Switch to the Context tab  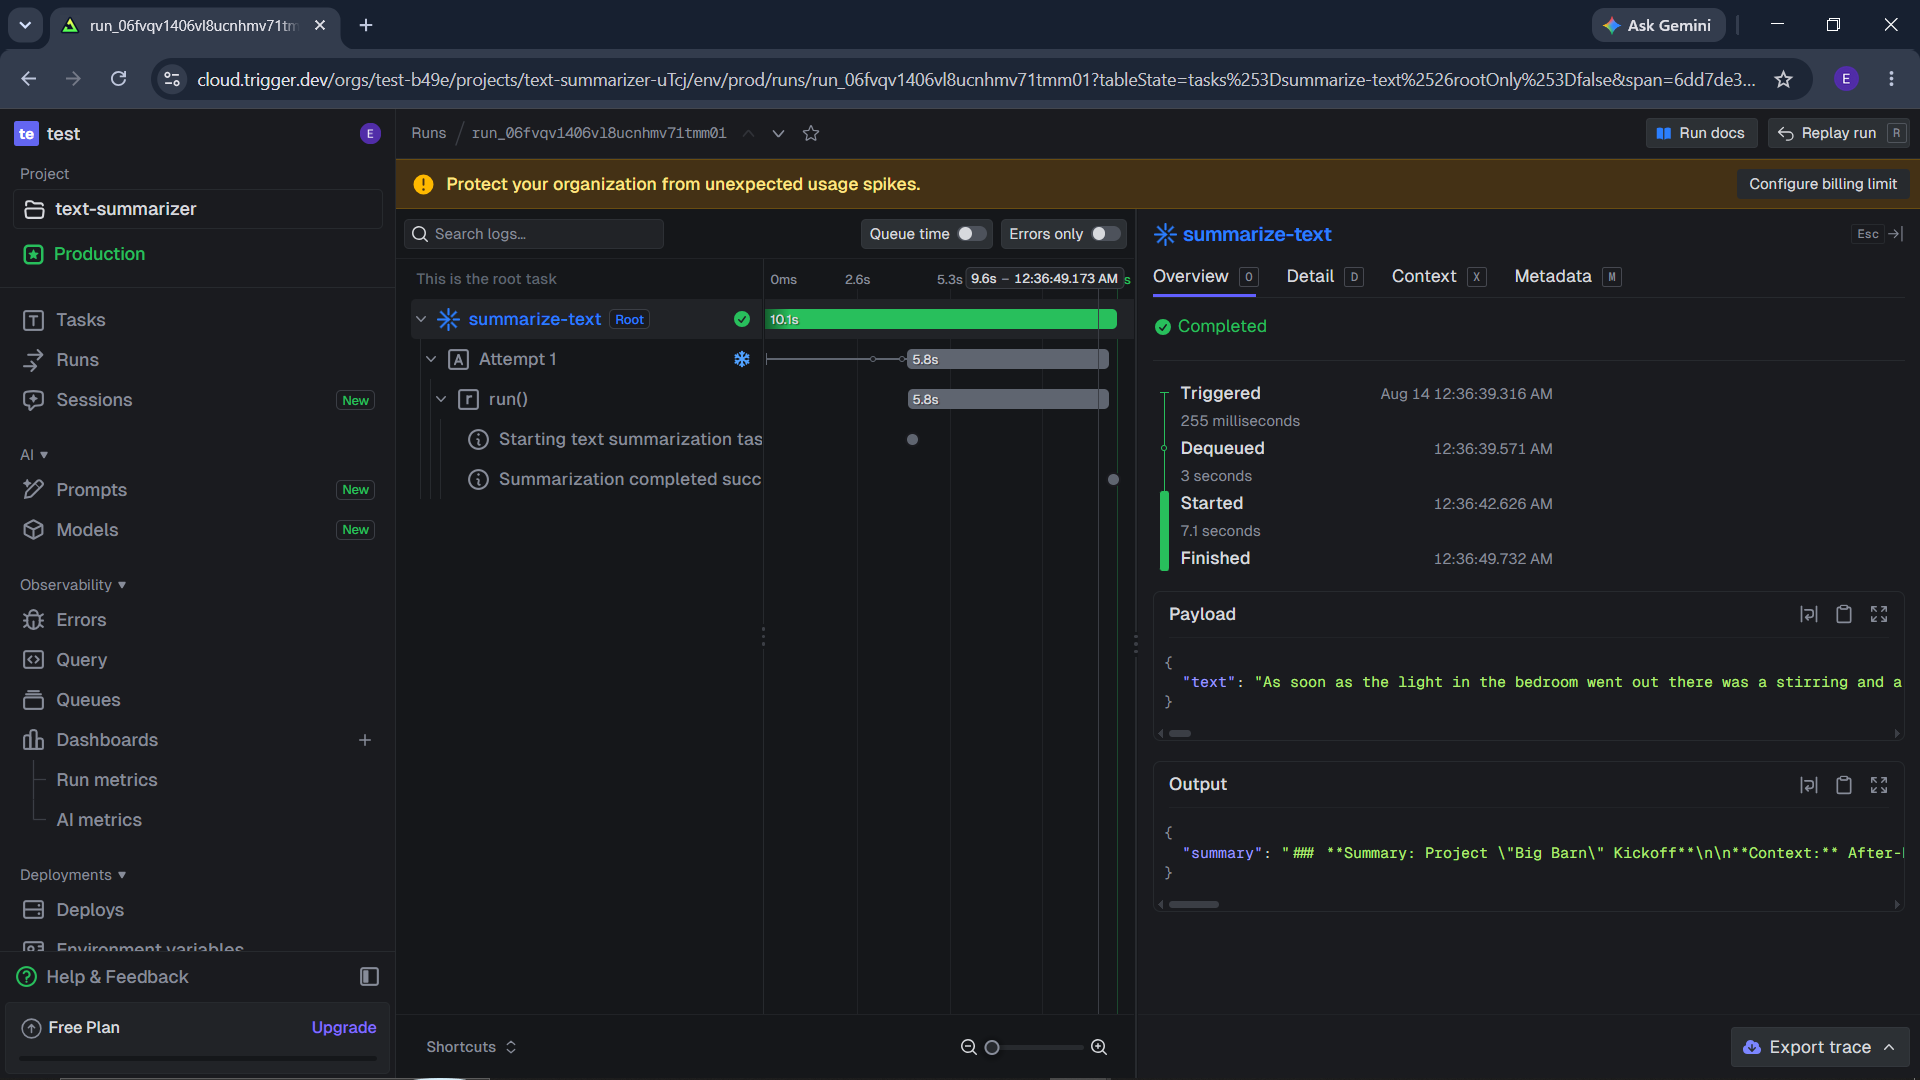pos(1439,277)
